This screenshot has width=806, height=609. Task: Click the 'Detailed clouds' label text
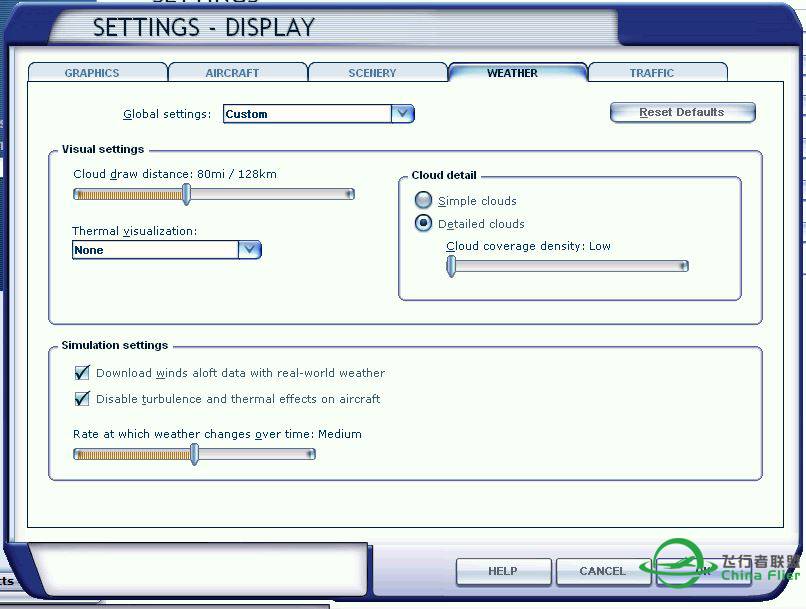coord(481,224)
